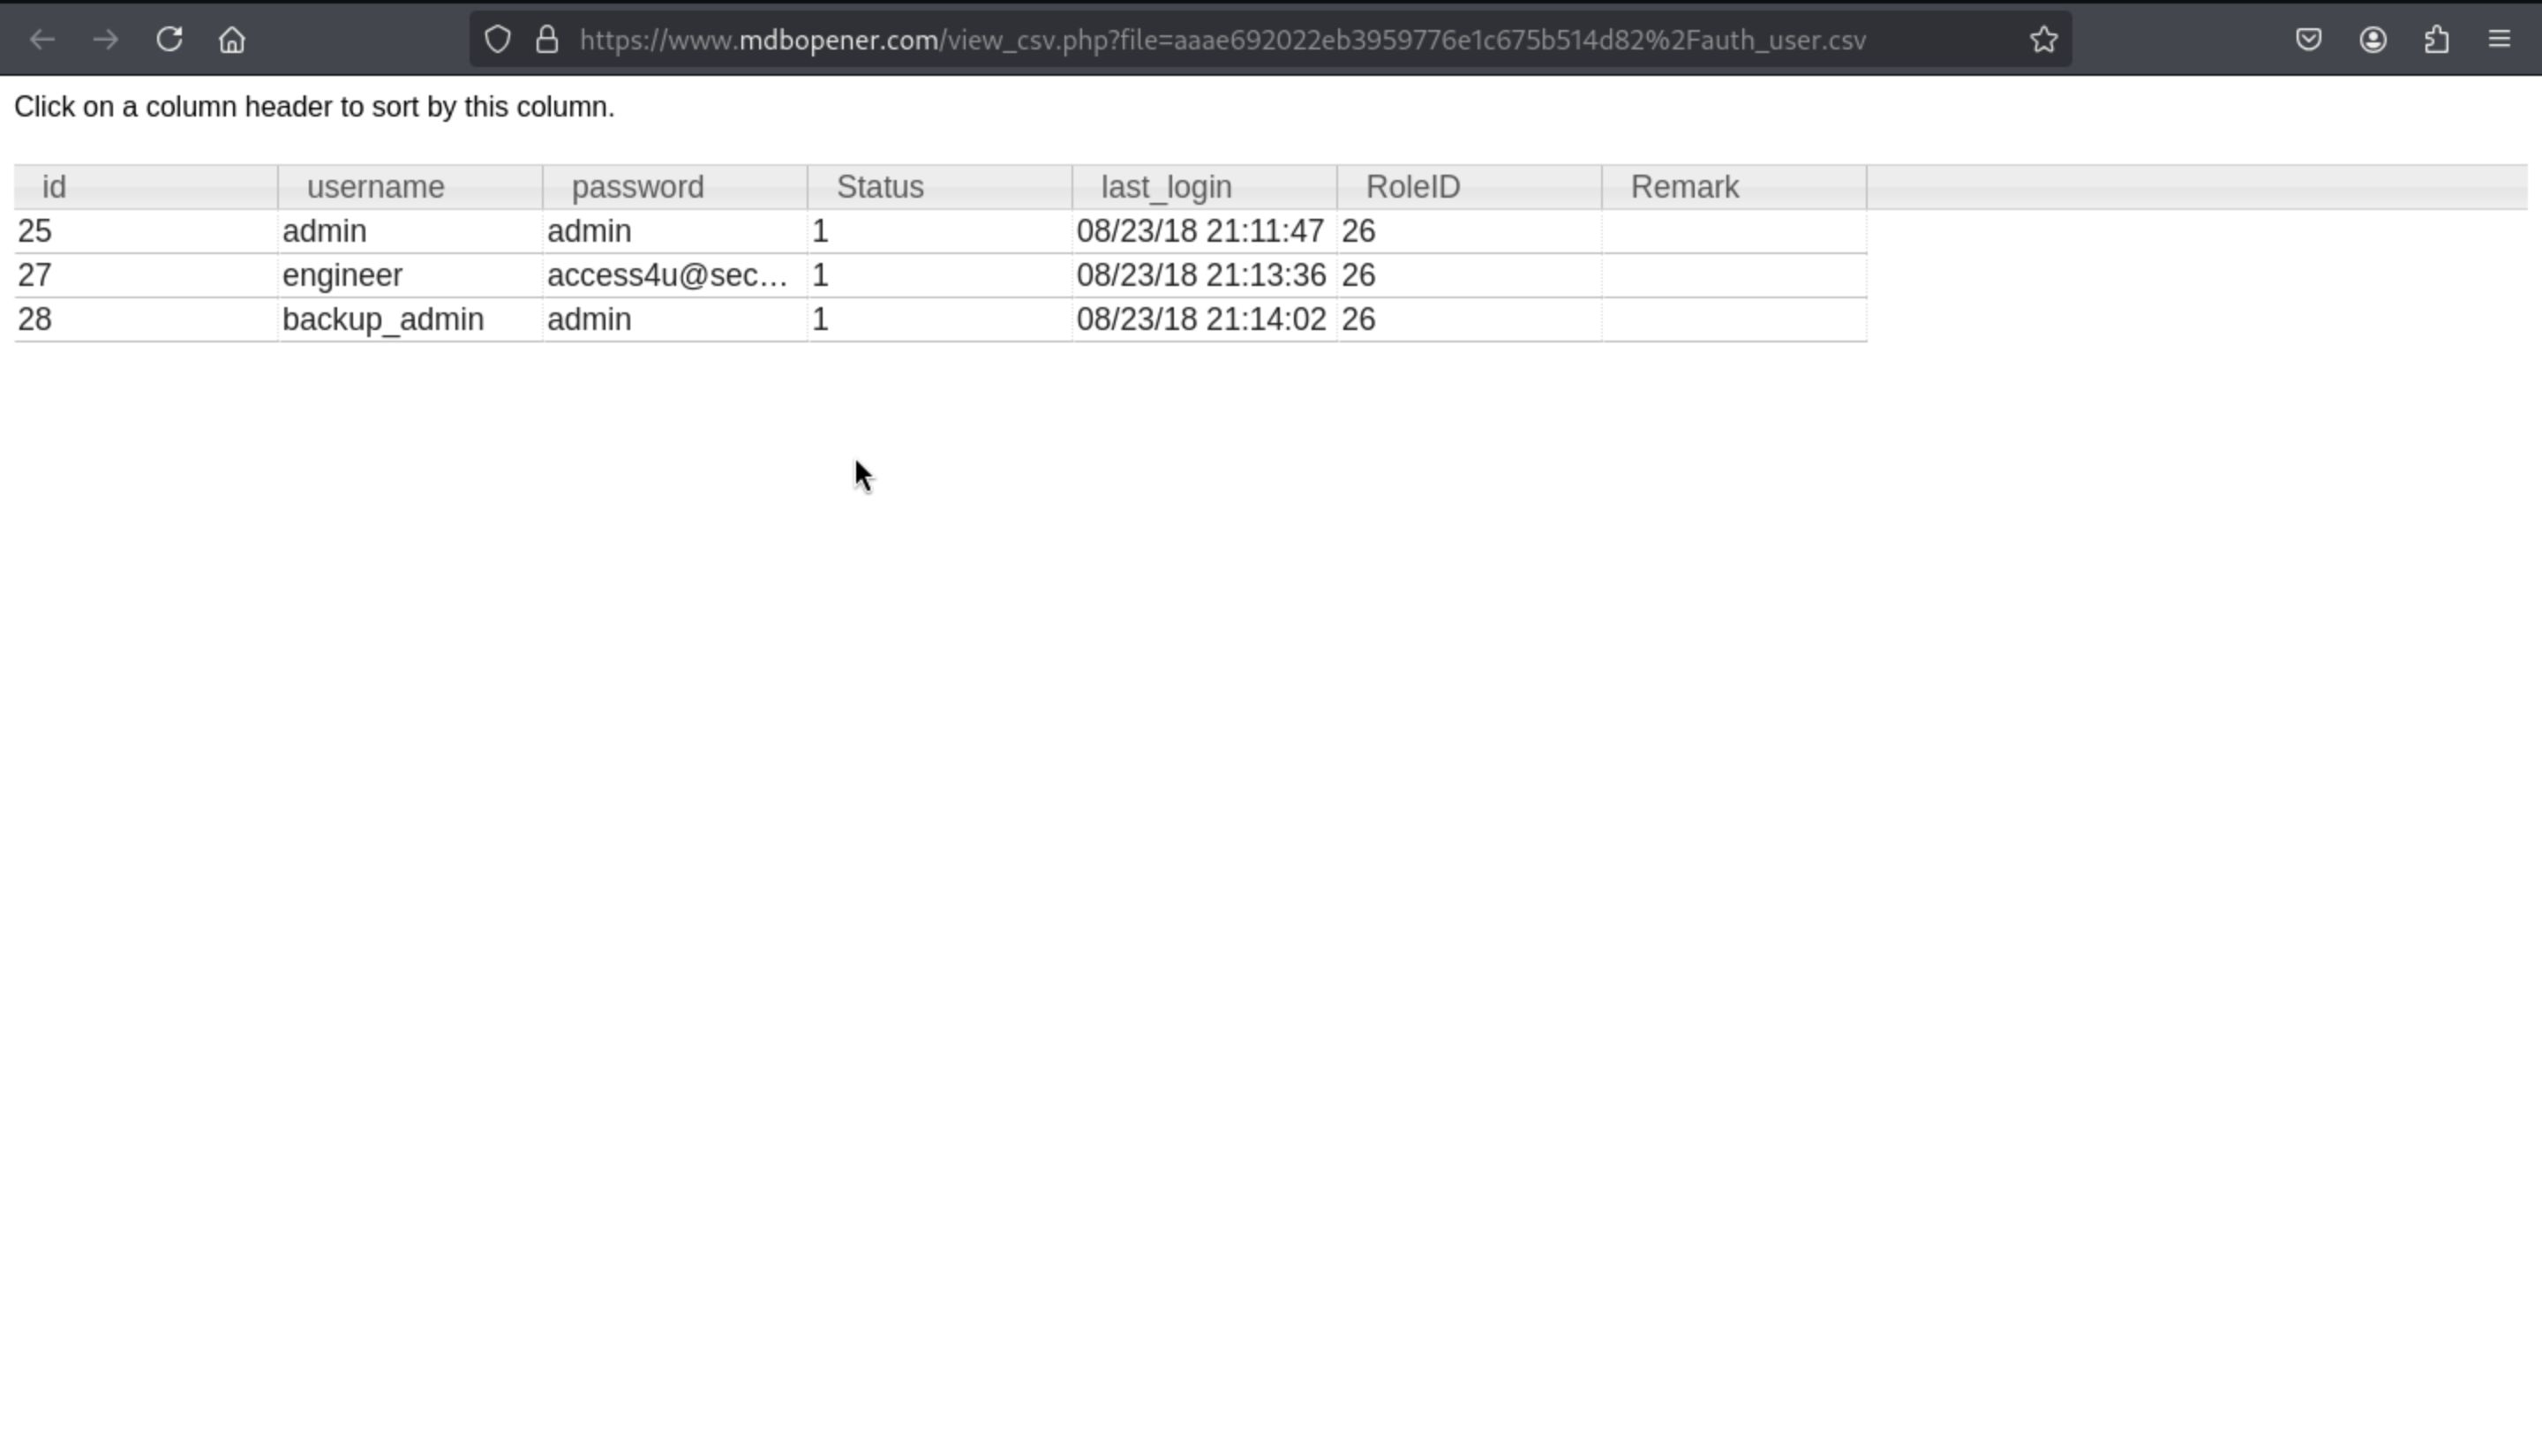Go to the browser home page
This screenshot has height=1456, width=2542.
point(232,40)
